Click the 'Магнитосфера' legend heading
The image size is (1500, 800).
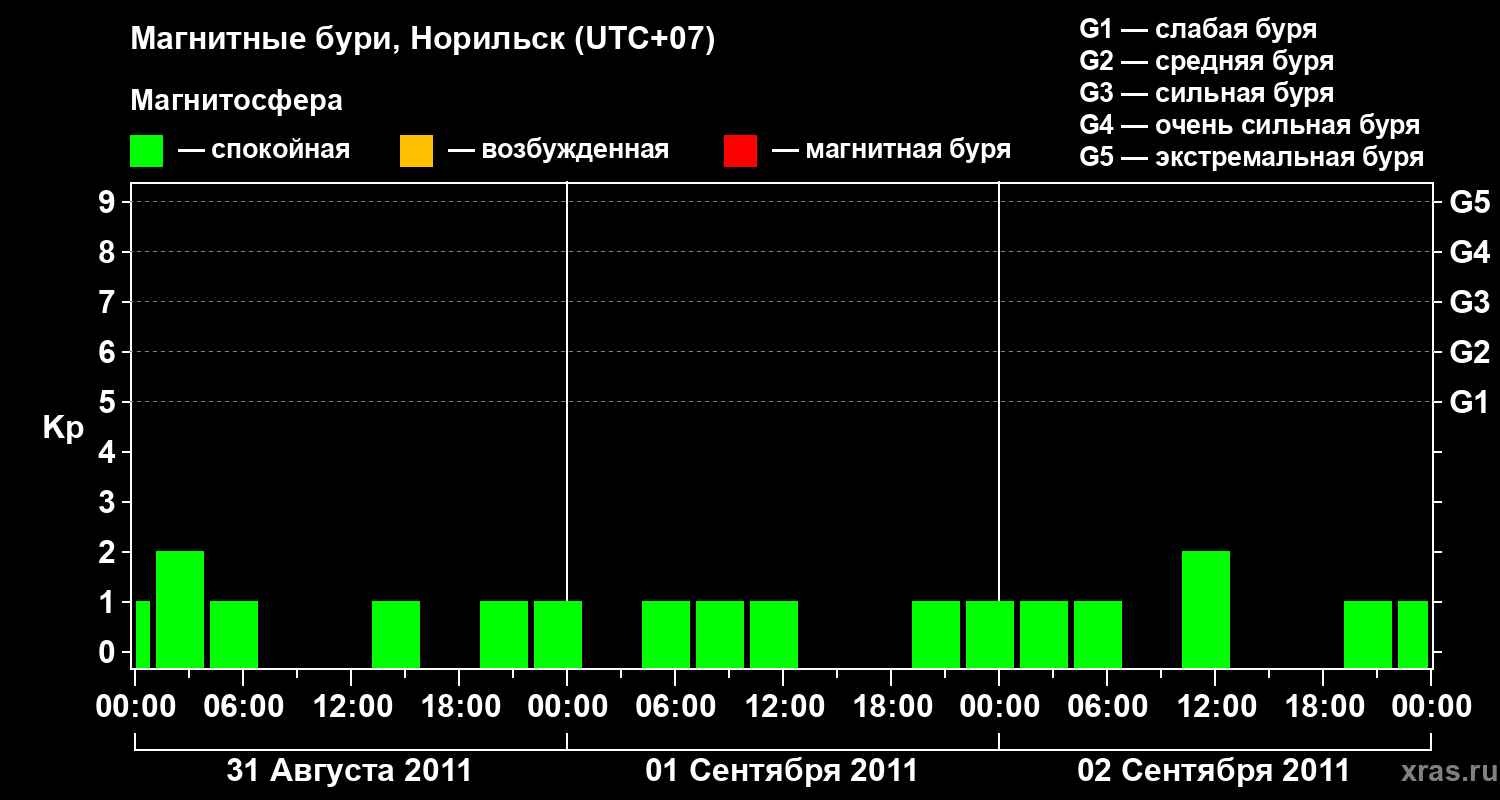(236, 101)
